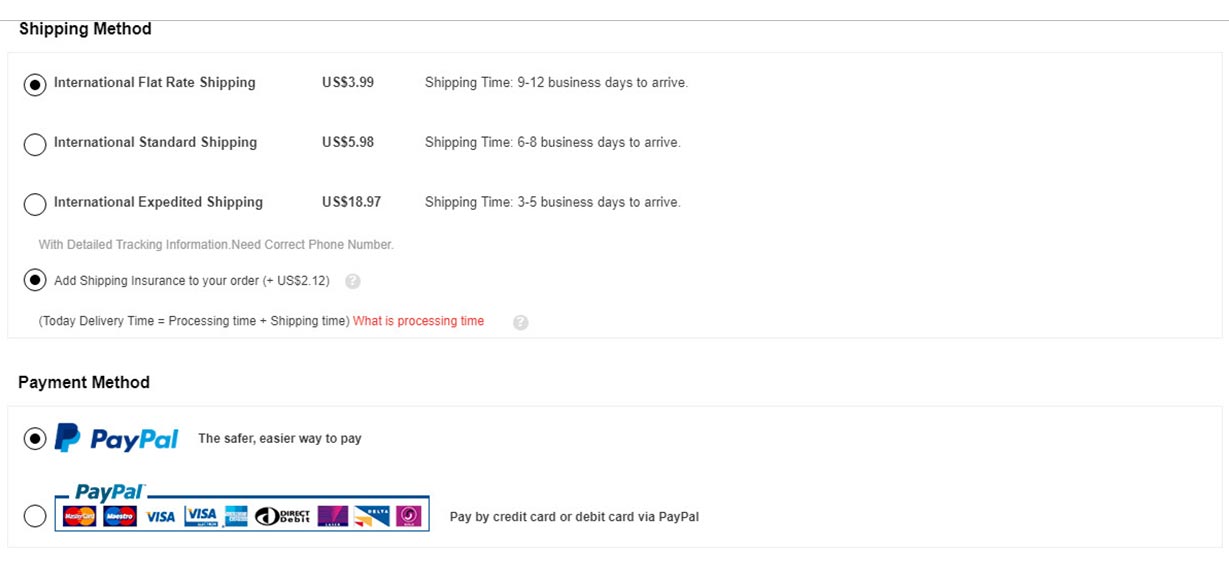1229x561 pixels.
Task: Click the help icon beside Shipping Insurance
Action: point(352,282)
